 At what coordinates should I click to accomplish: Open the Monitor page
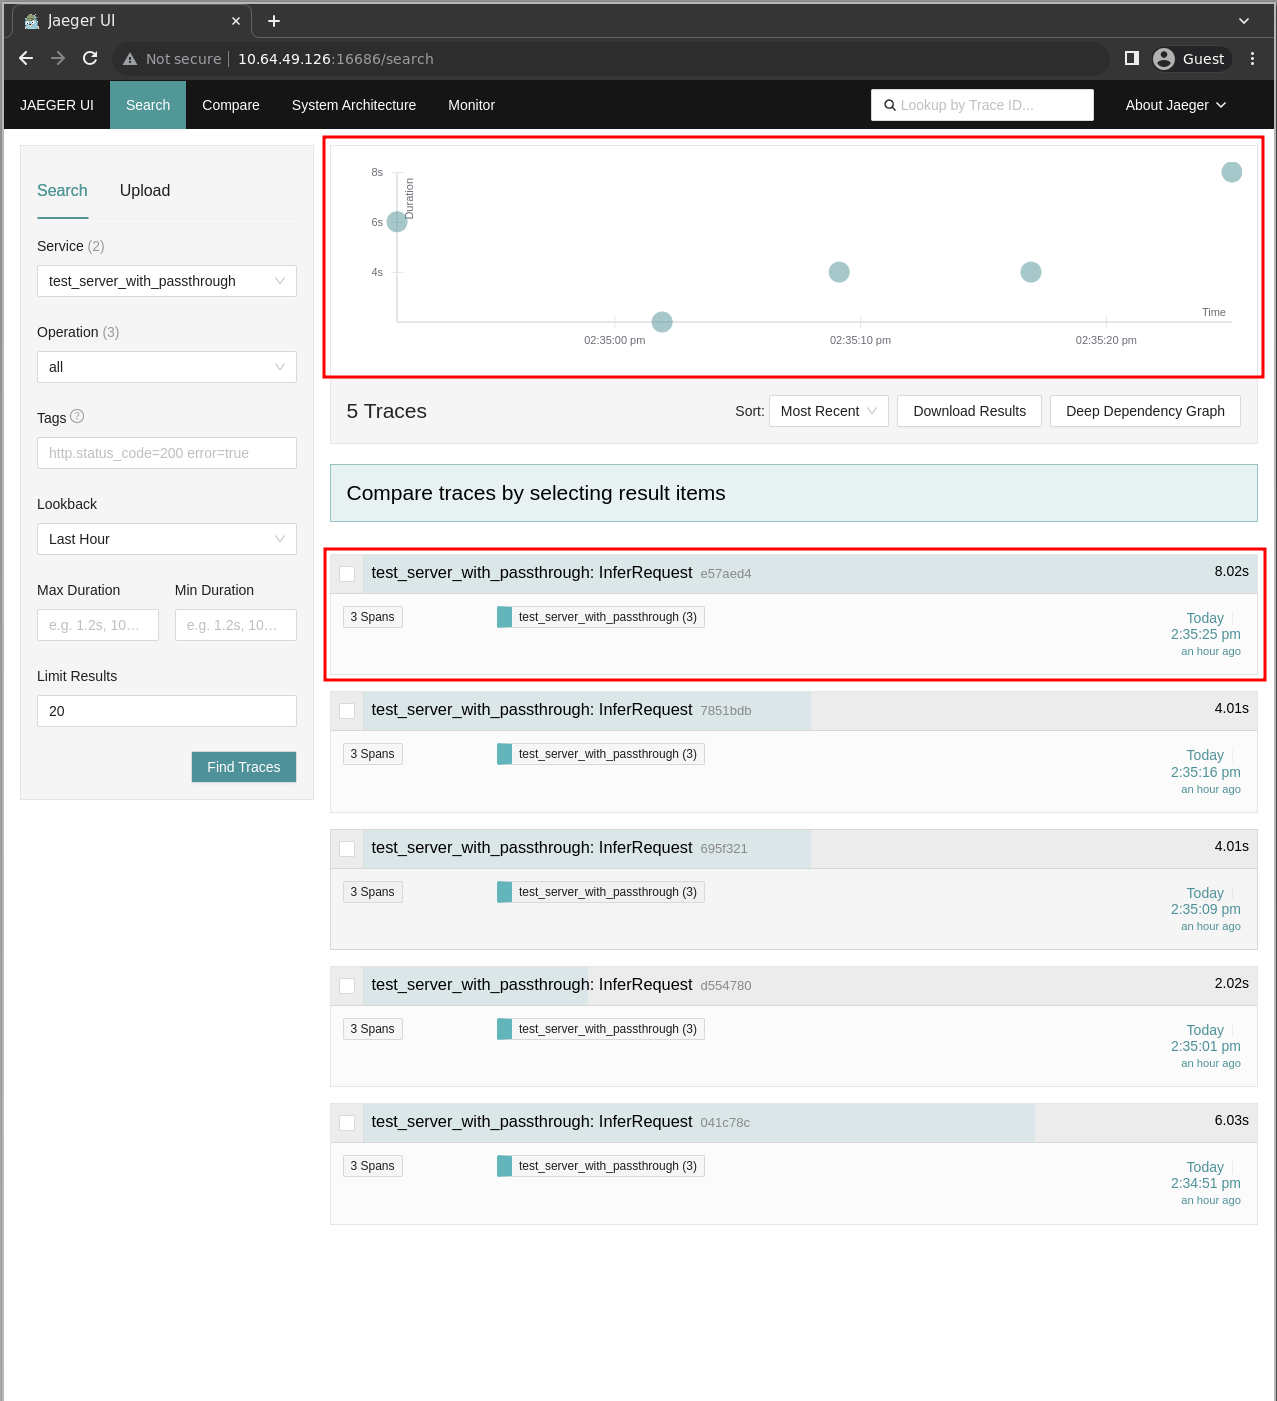(472, 105)
